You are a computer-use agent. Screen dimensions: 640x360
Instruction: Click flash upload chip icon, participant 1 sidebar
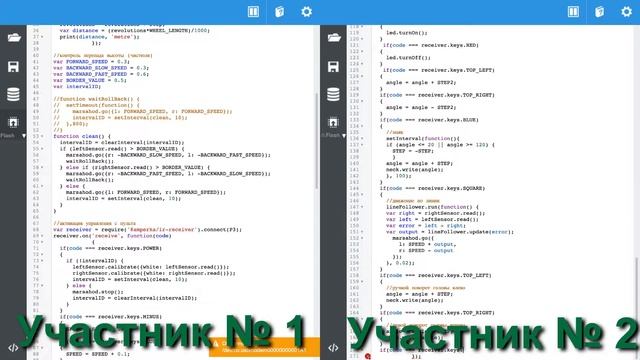(13, 122)
